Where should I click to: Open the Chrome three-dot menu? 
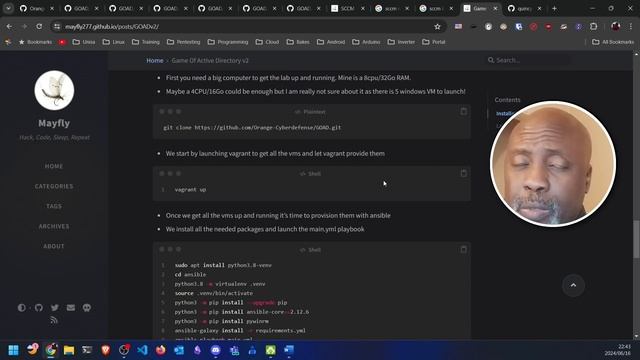coord(631,27)
